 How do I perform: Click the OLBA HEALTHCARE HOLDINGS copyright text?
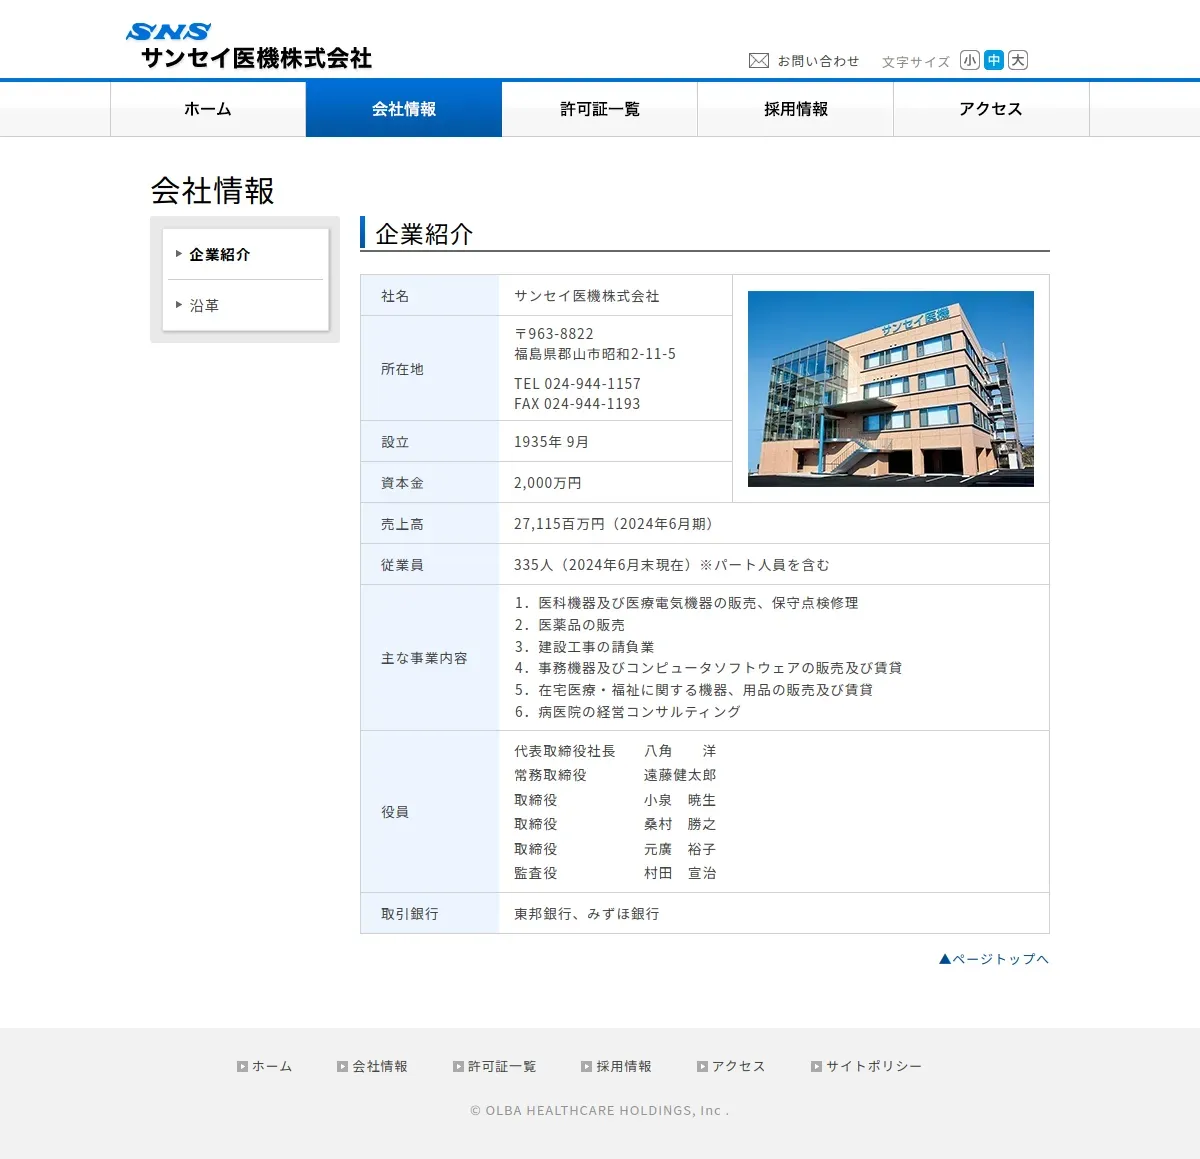(600, 1111)
